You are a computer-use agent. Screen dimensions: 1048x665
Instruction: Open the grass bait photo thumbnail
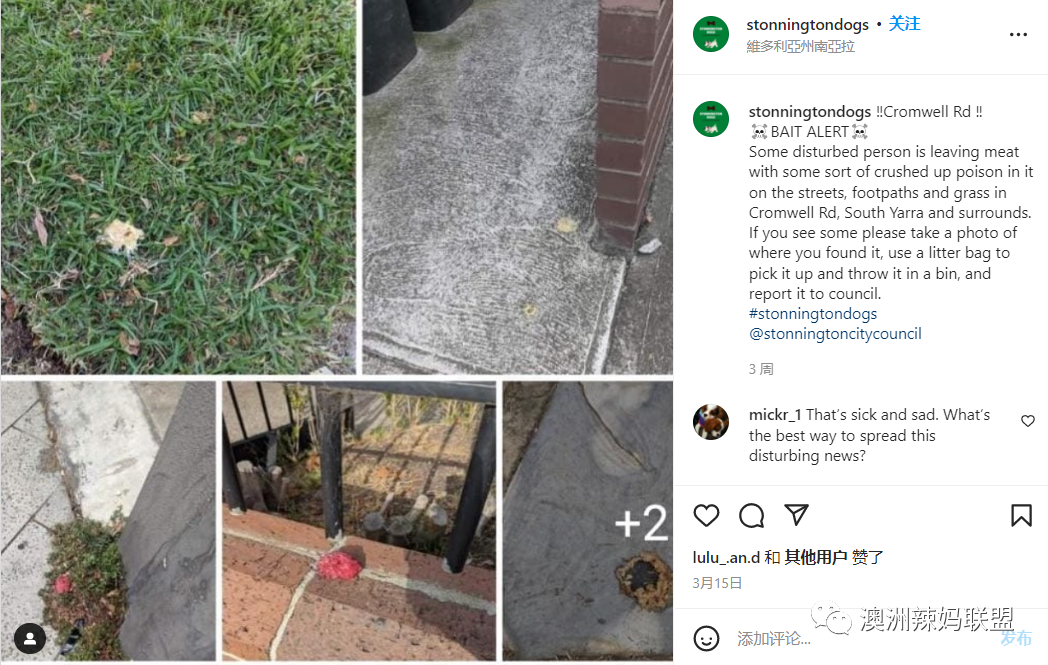click(x=178, y=186)
